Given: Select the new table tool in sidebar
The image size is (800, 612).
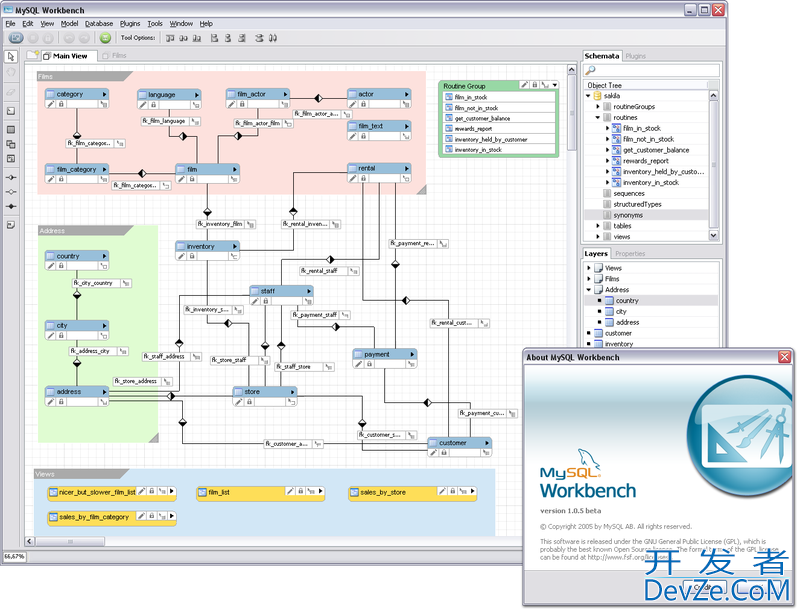Looking at the screenshot, I should 11,130.
